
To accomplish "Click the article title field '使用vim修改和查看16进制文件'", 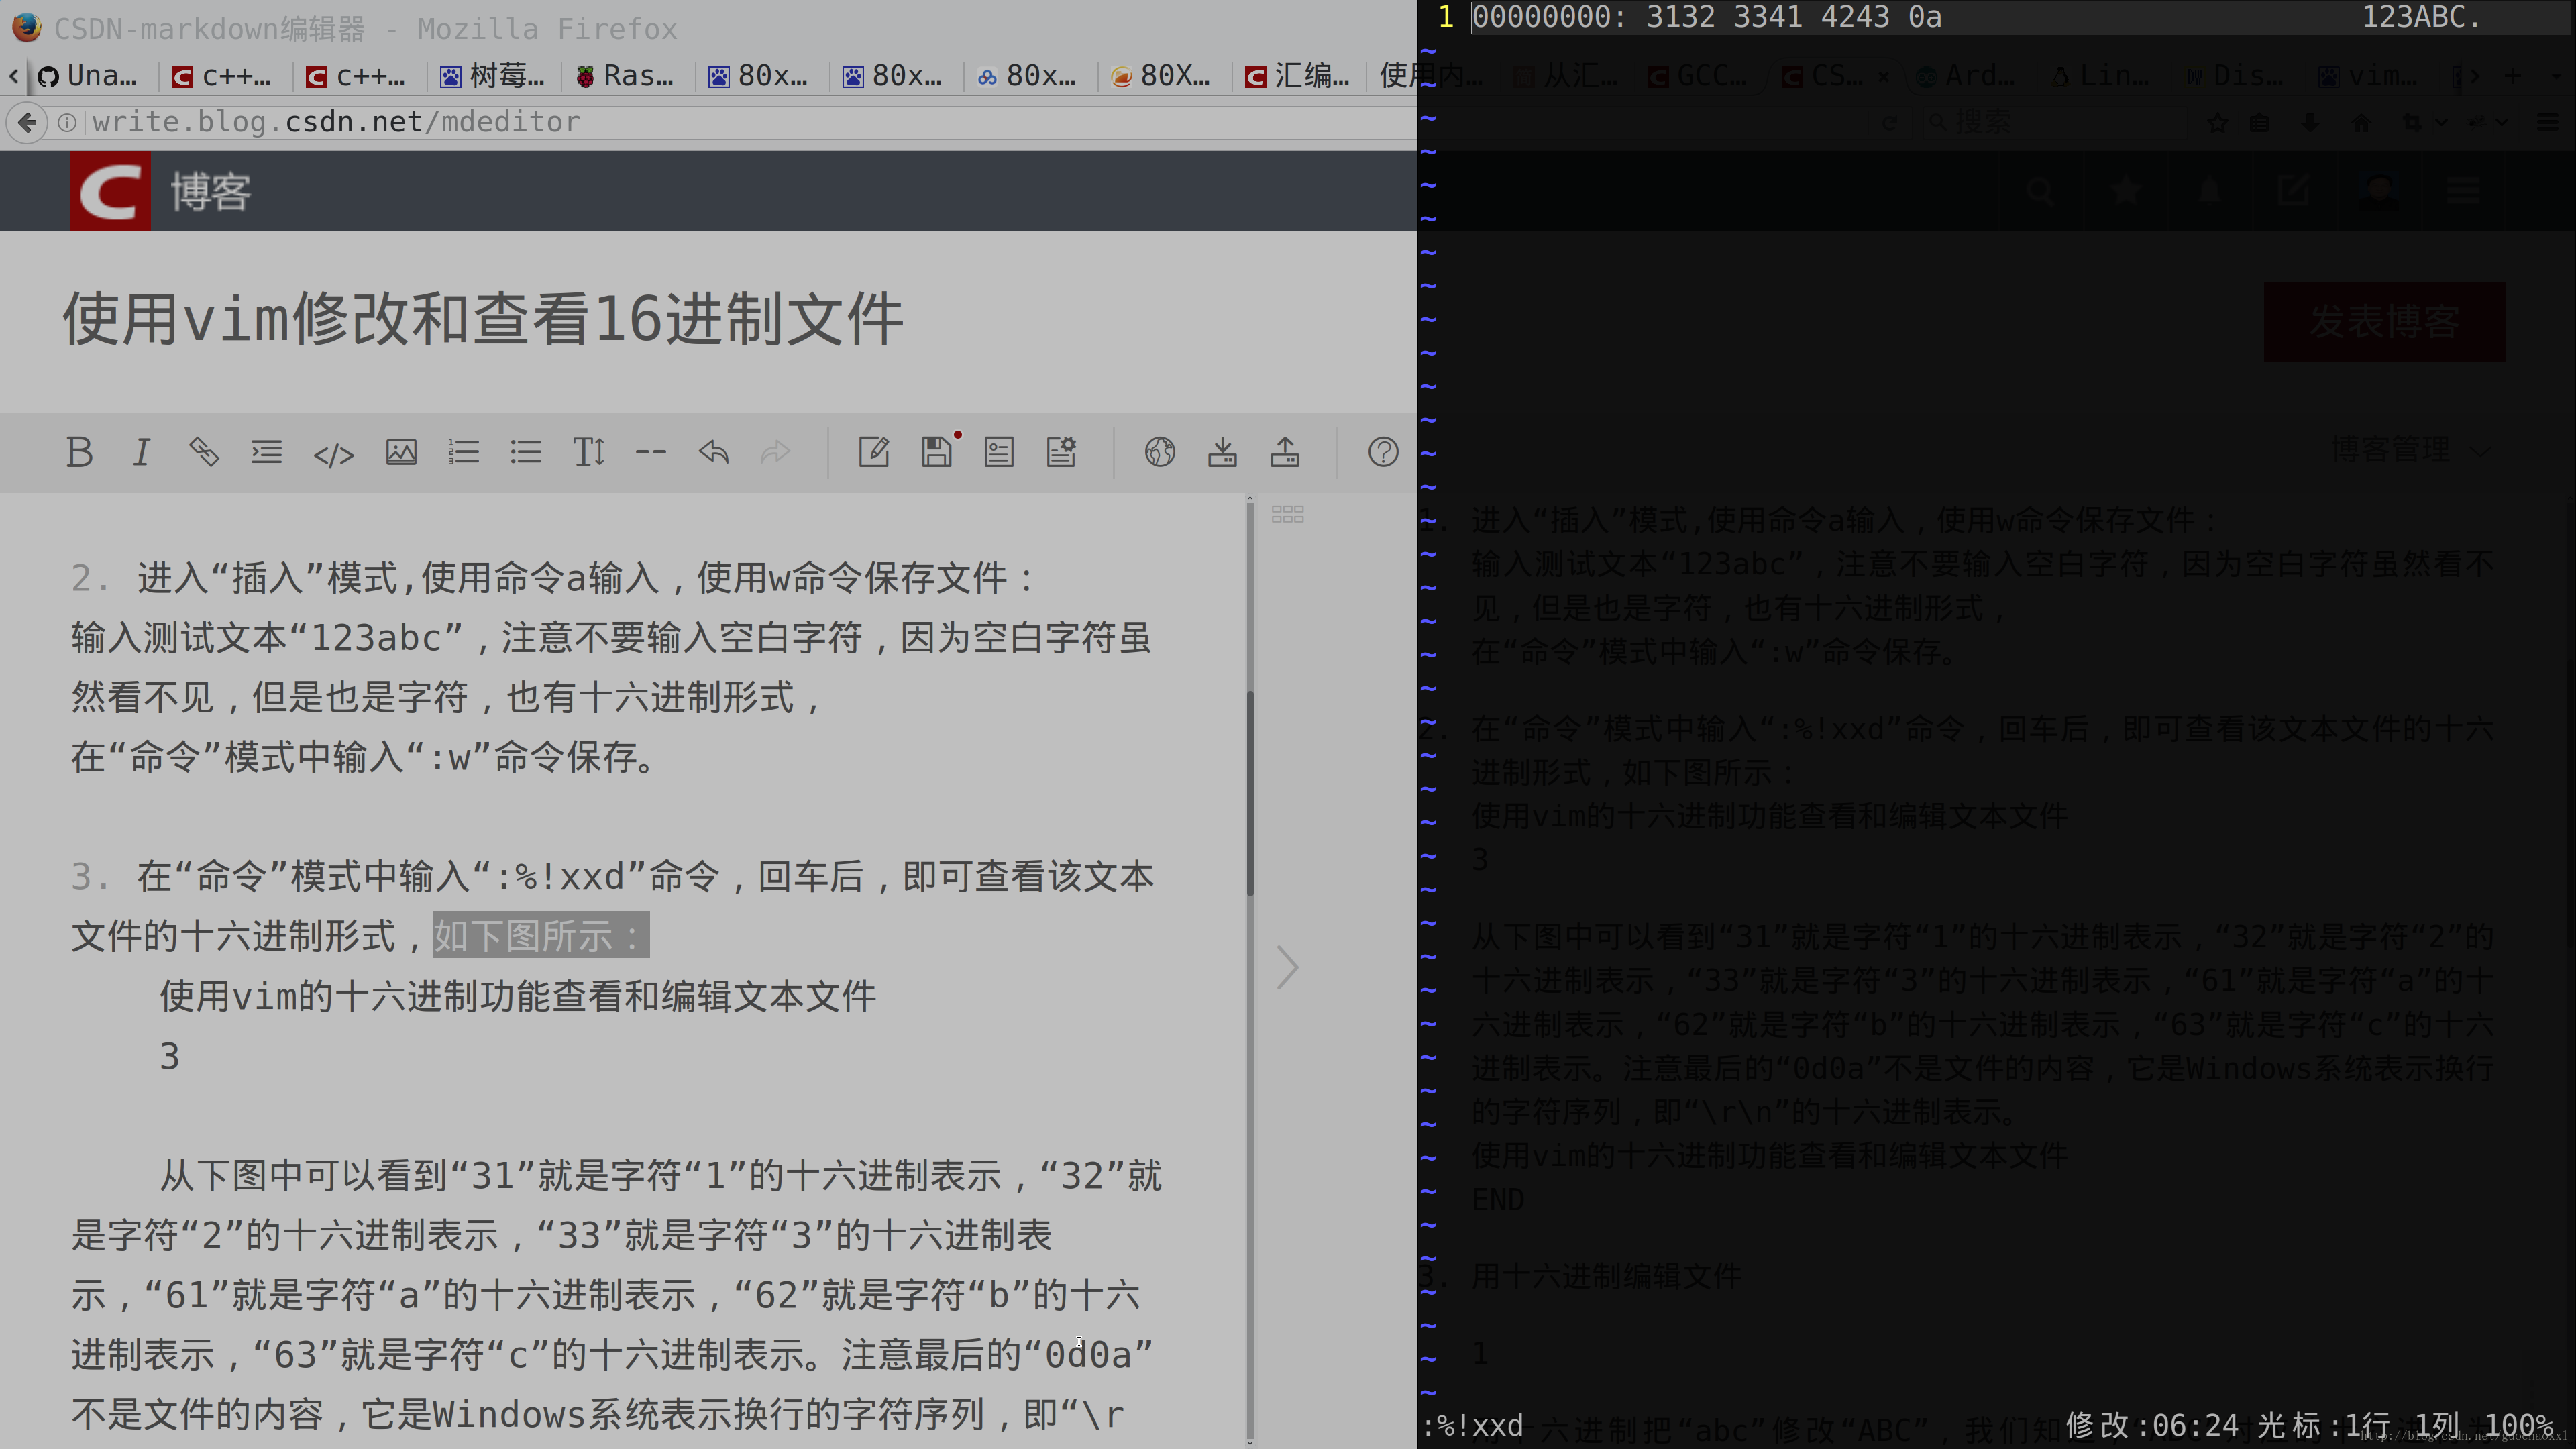I will 483,320.
